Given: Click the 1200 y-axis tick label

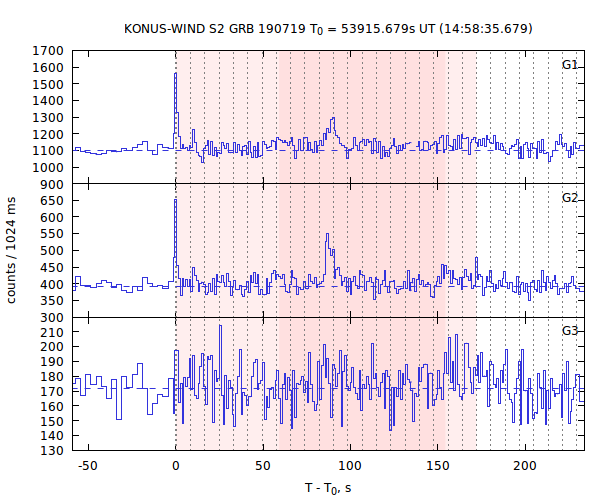Looking at the screenshot, I should click(47, 134).
